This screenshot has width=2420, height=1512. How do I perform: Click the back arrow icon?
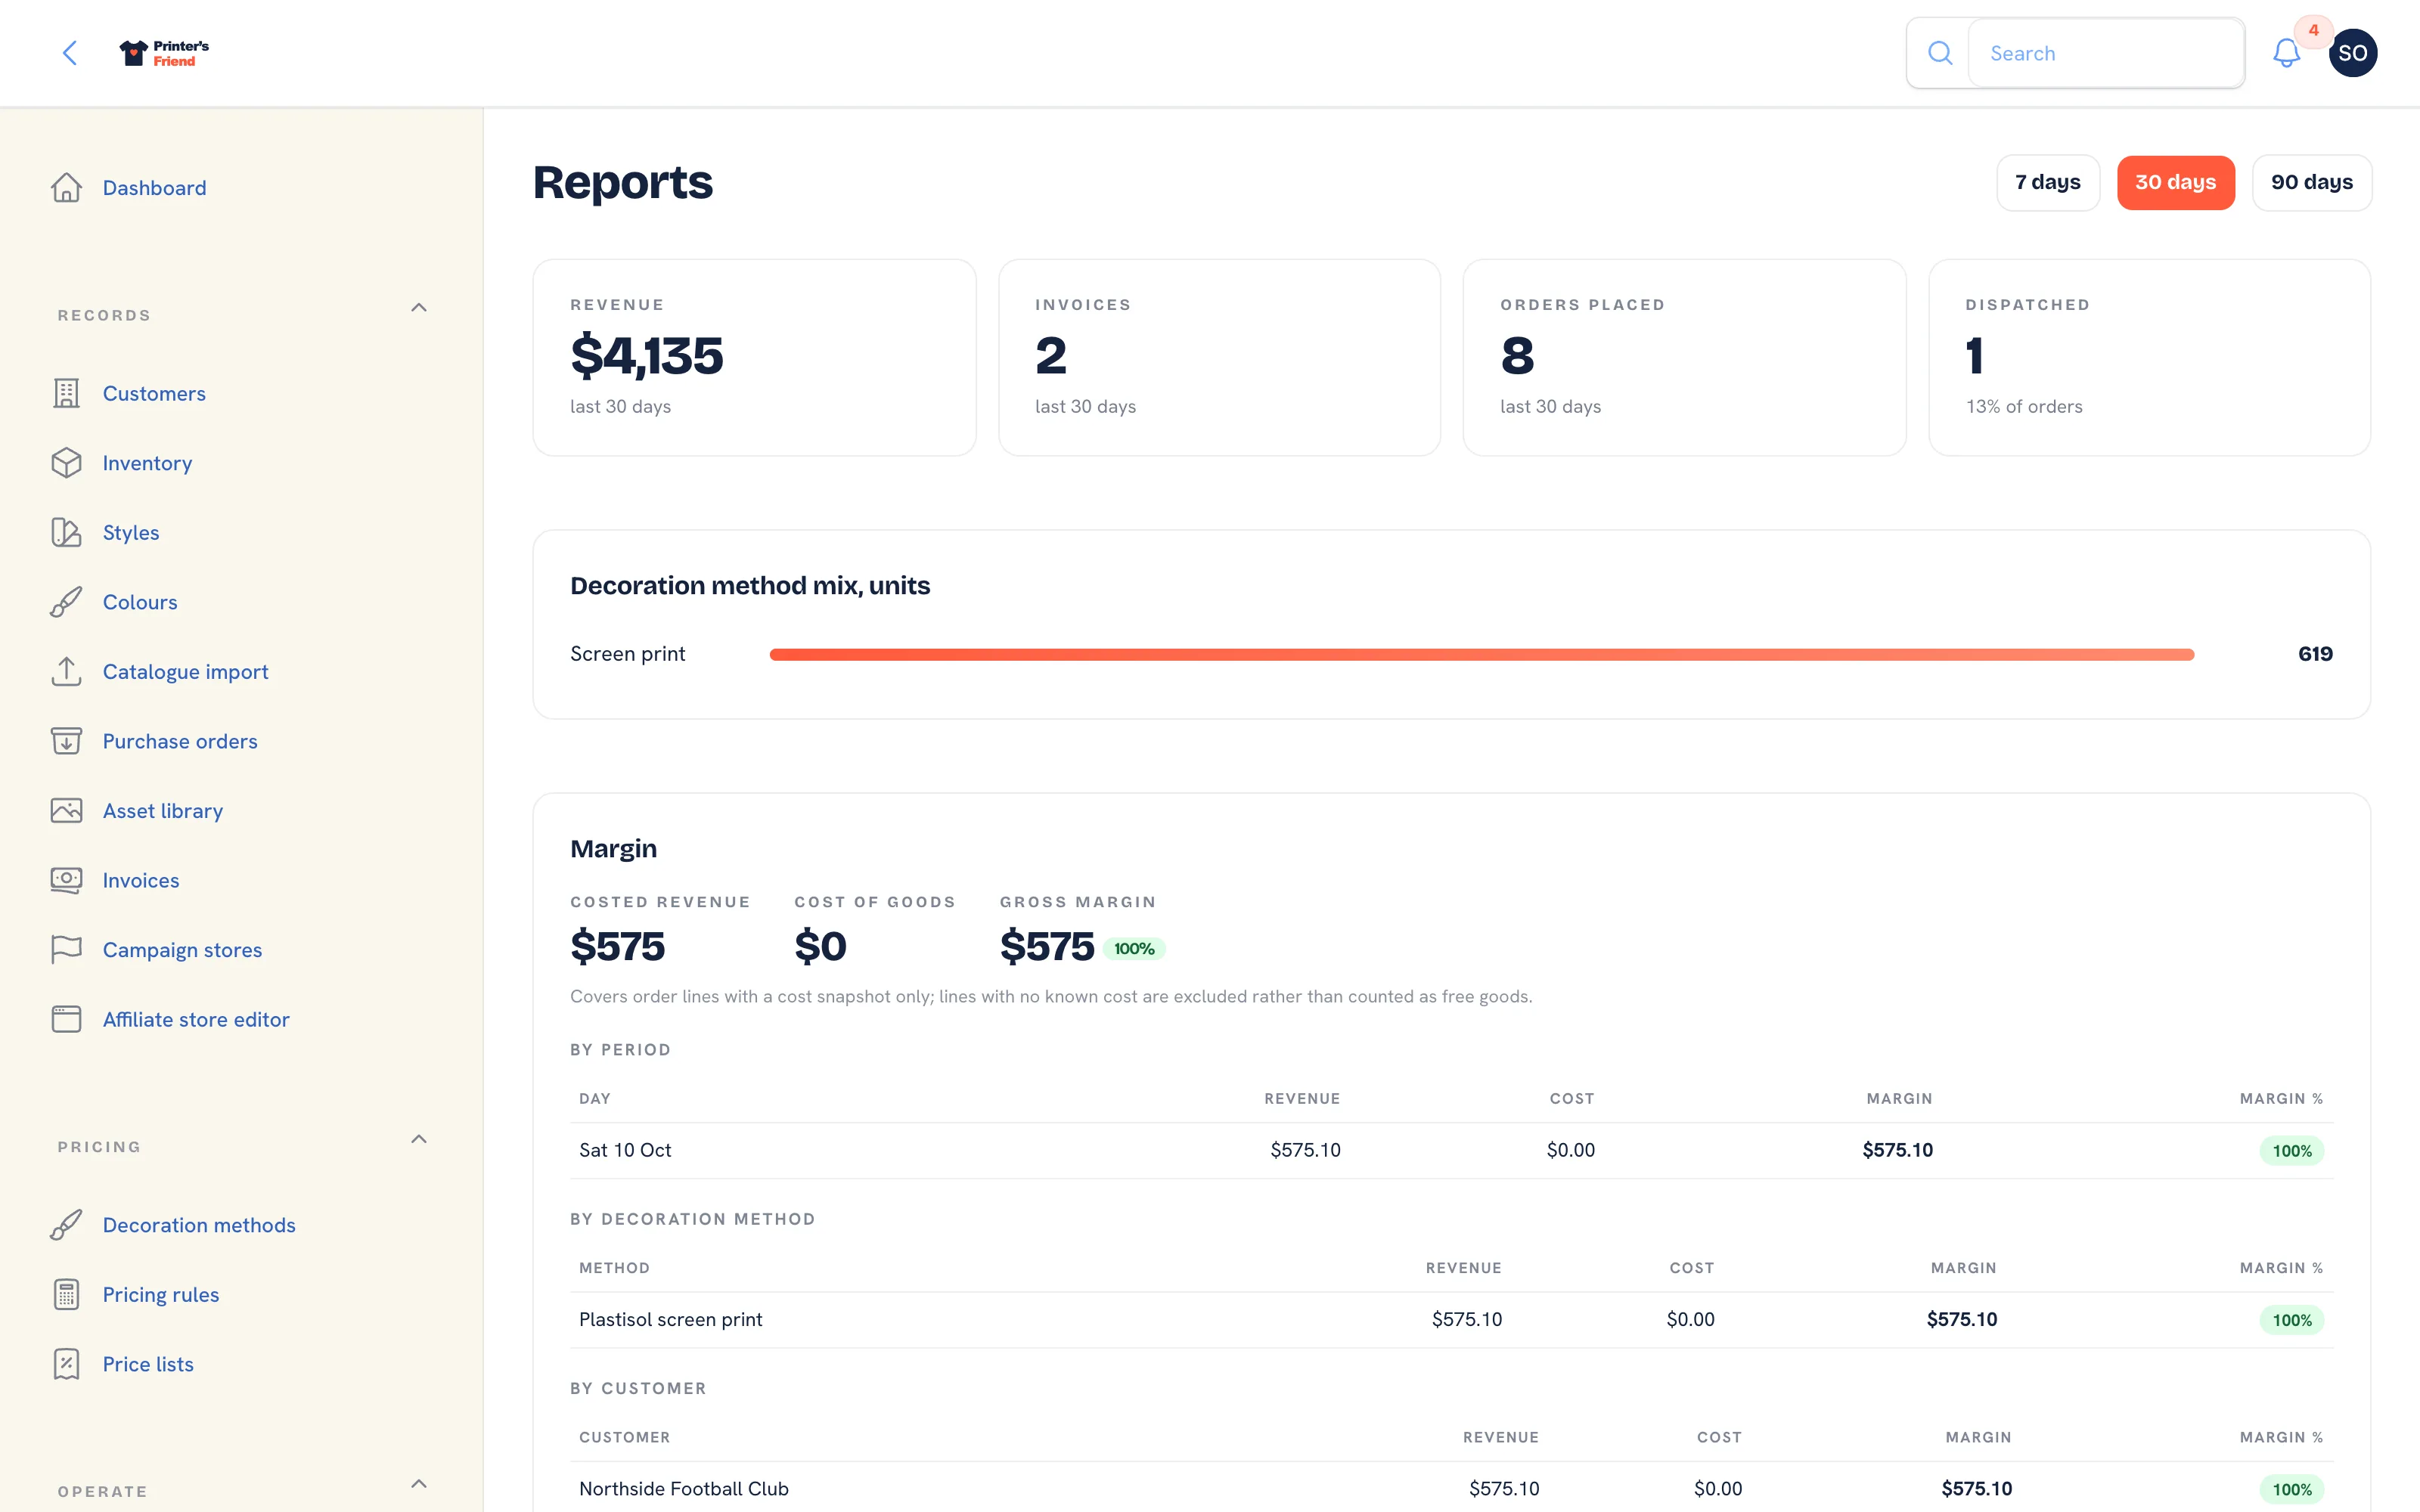70,53
